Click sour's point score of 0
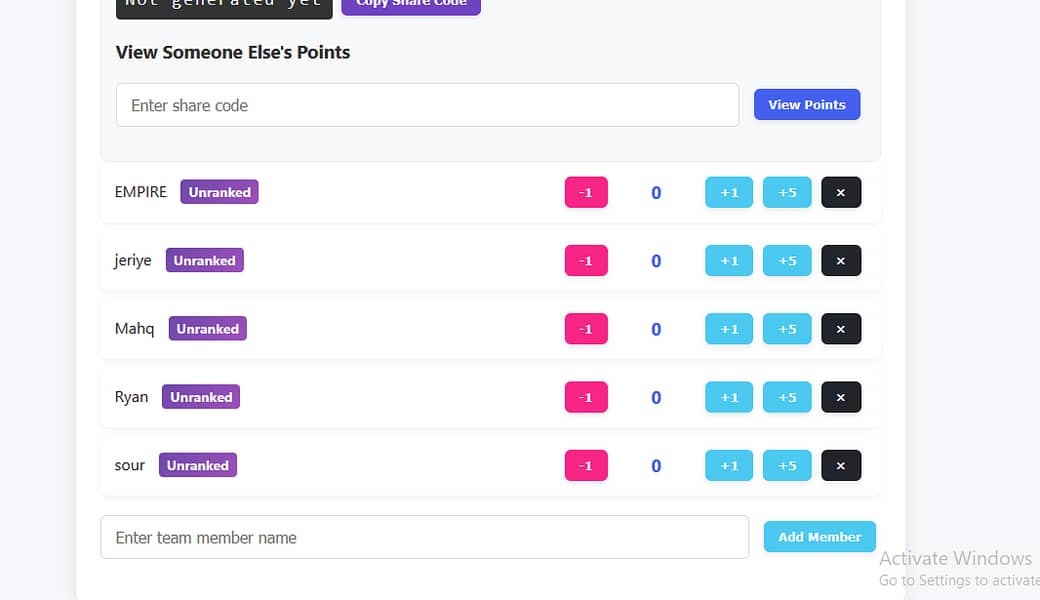This screenshot has width=1040, height=600. click(x=656, y=466)
